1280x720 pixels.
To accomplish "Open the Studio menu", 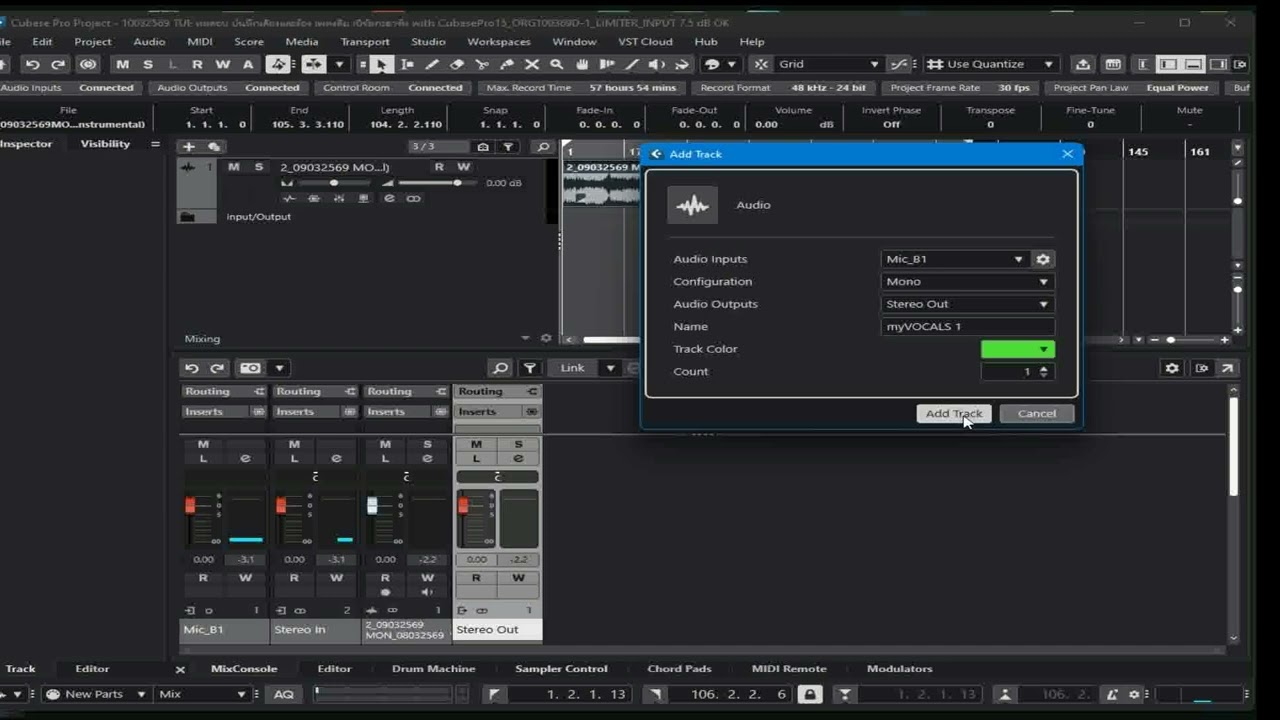I will point(428,42).
